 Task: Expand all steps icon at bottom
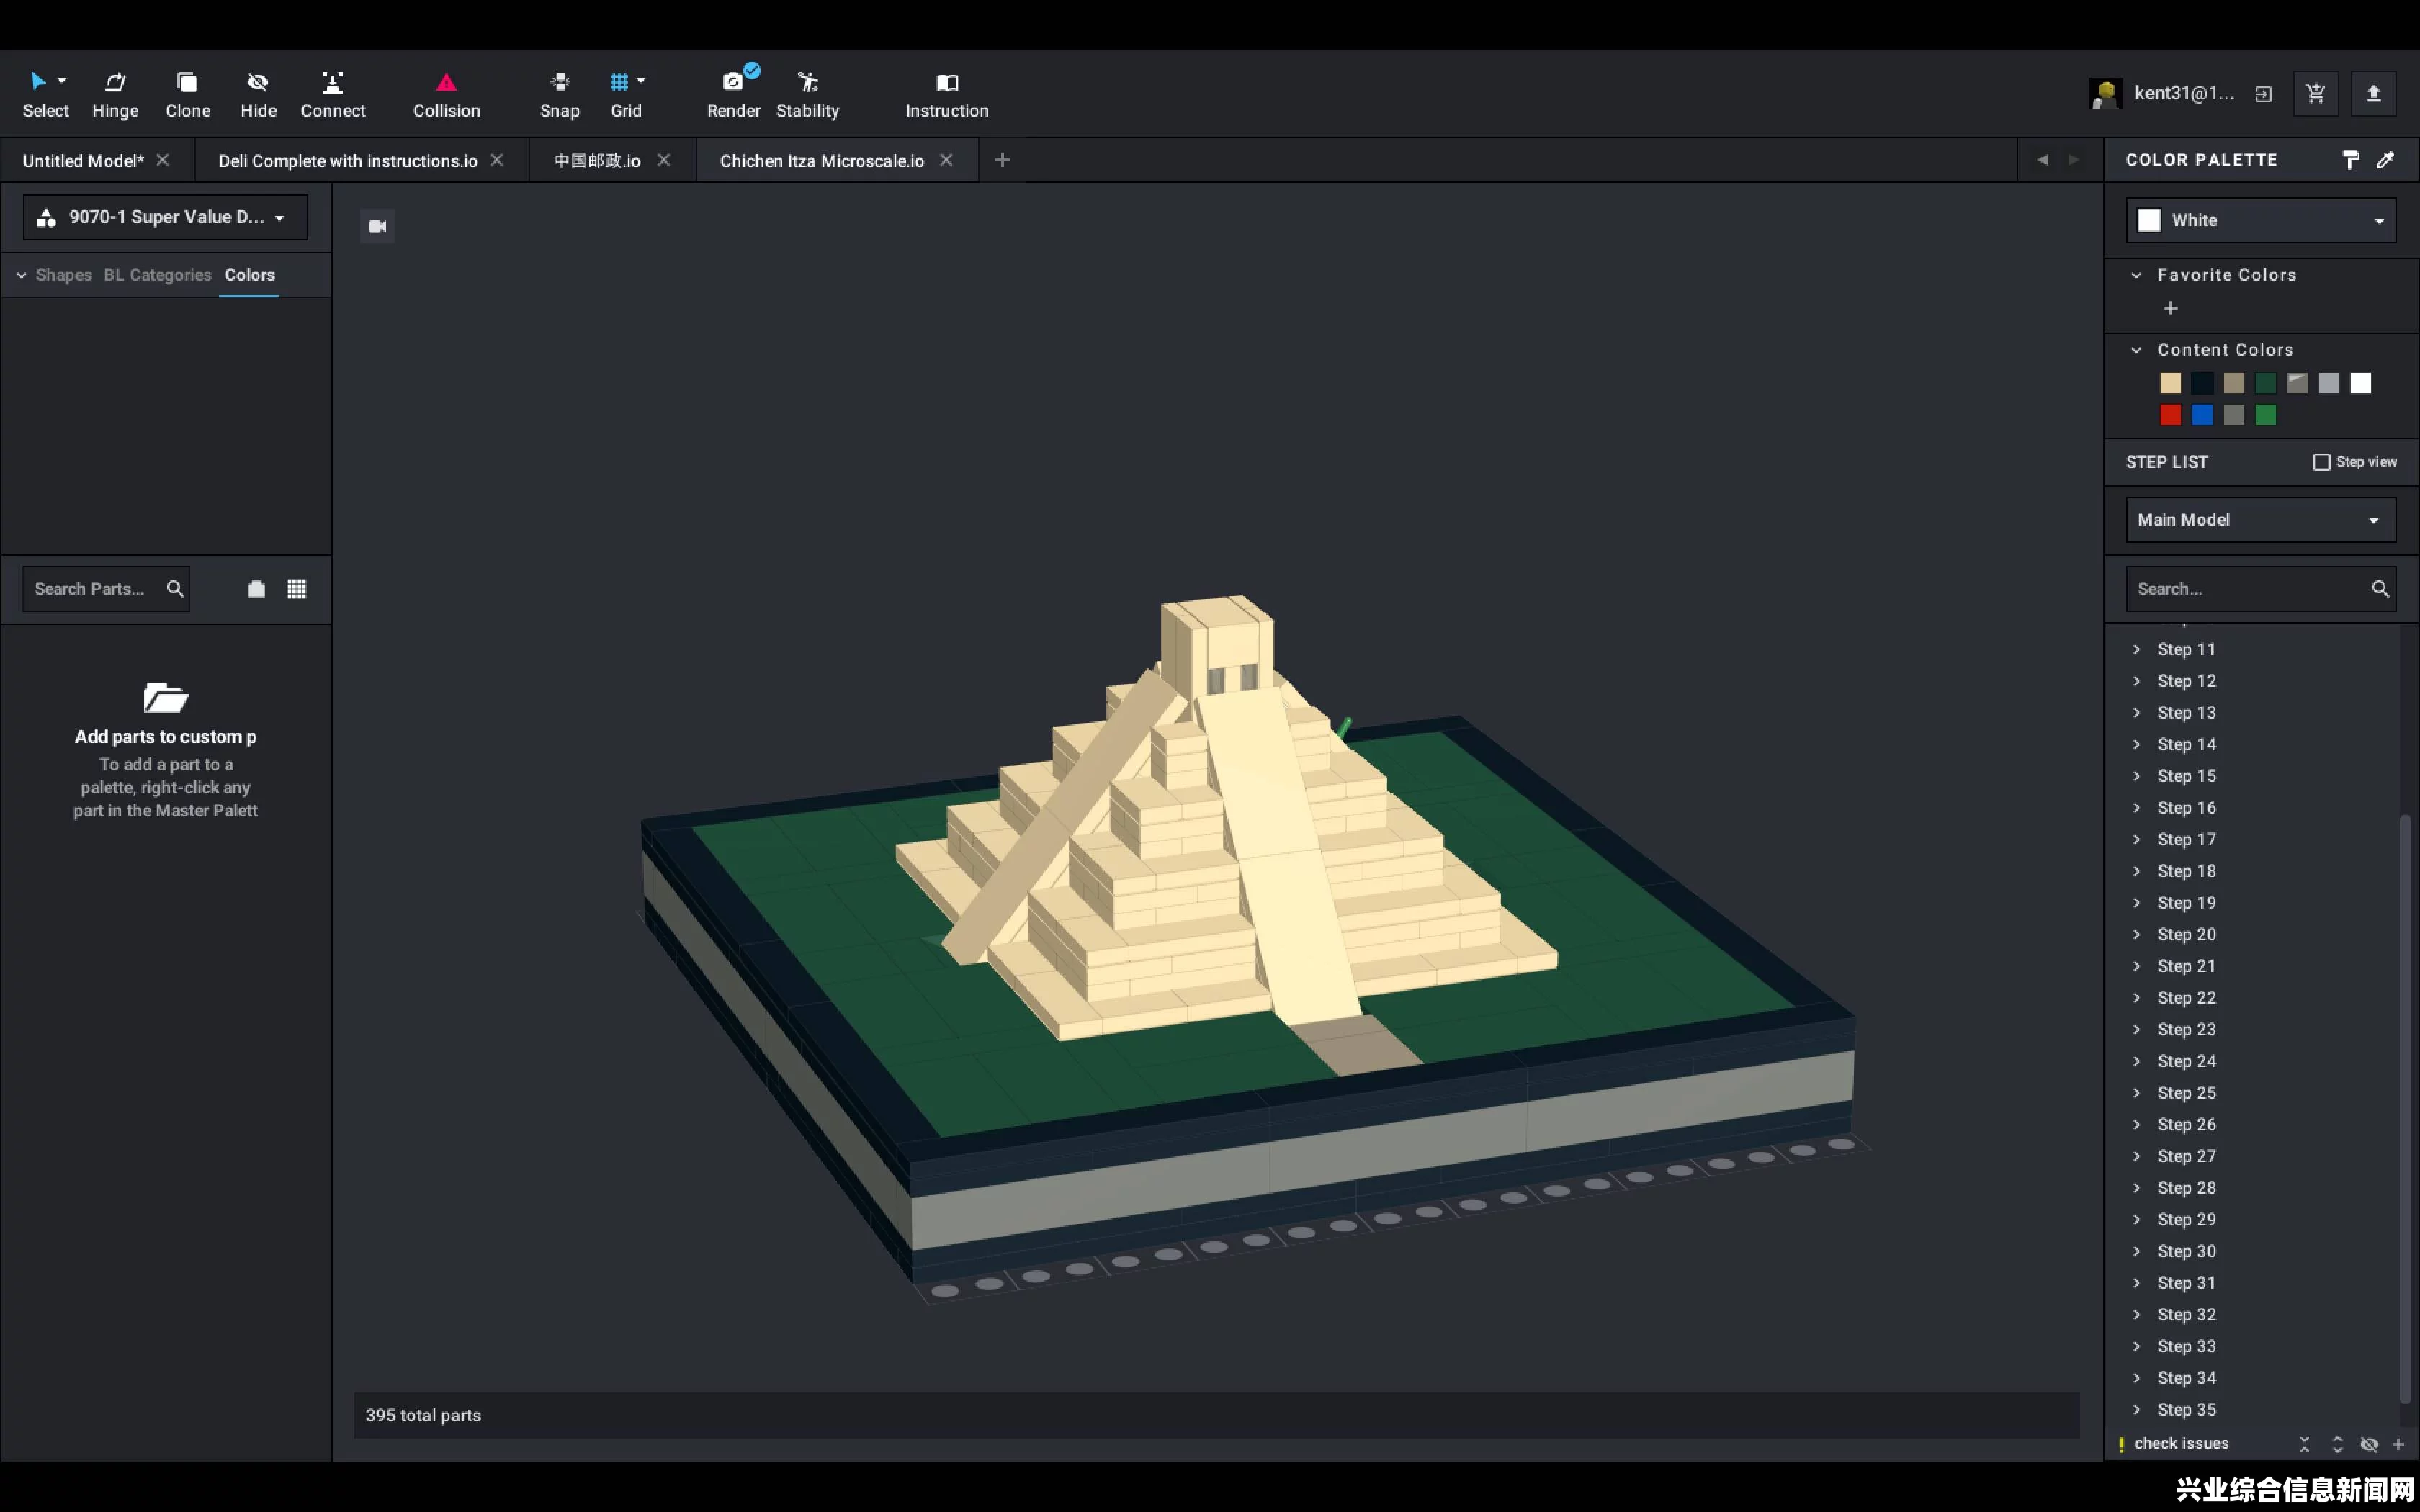pos(2337,1444)
